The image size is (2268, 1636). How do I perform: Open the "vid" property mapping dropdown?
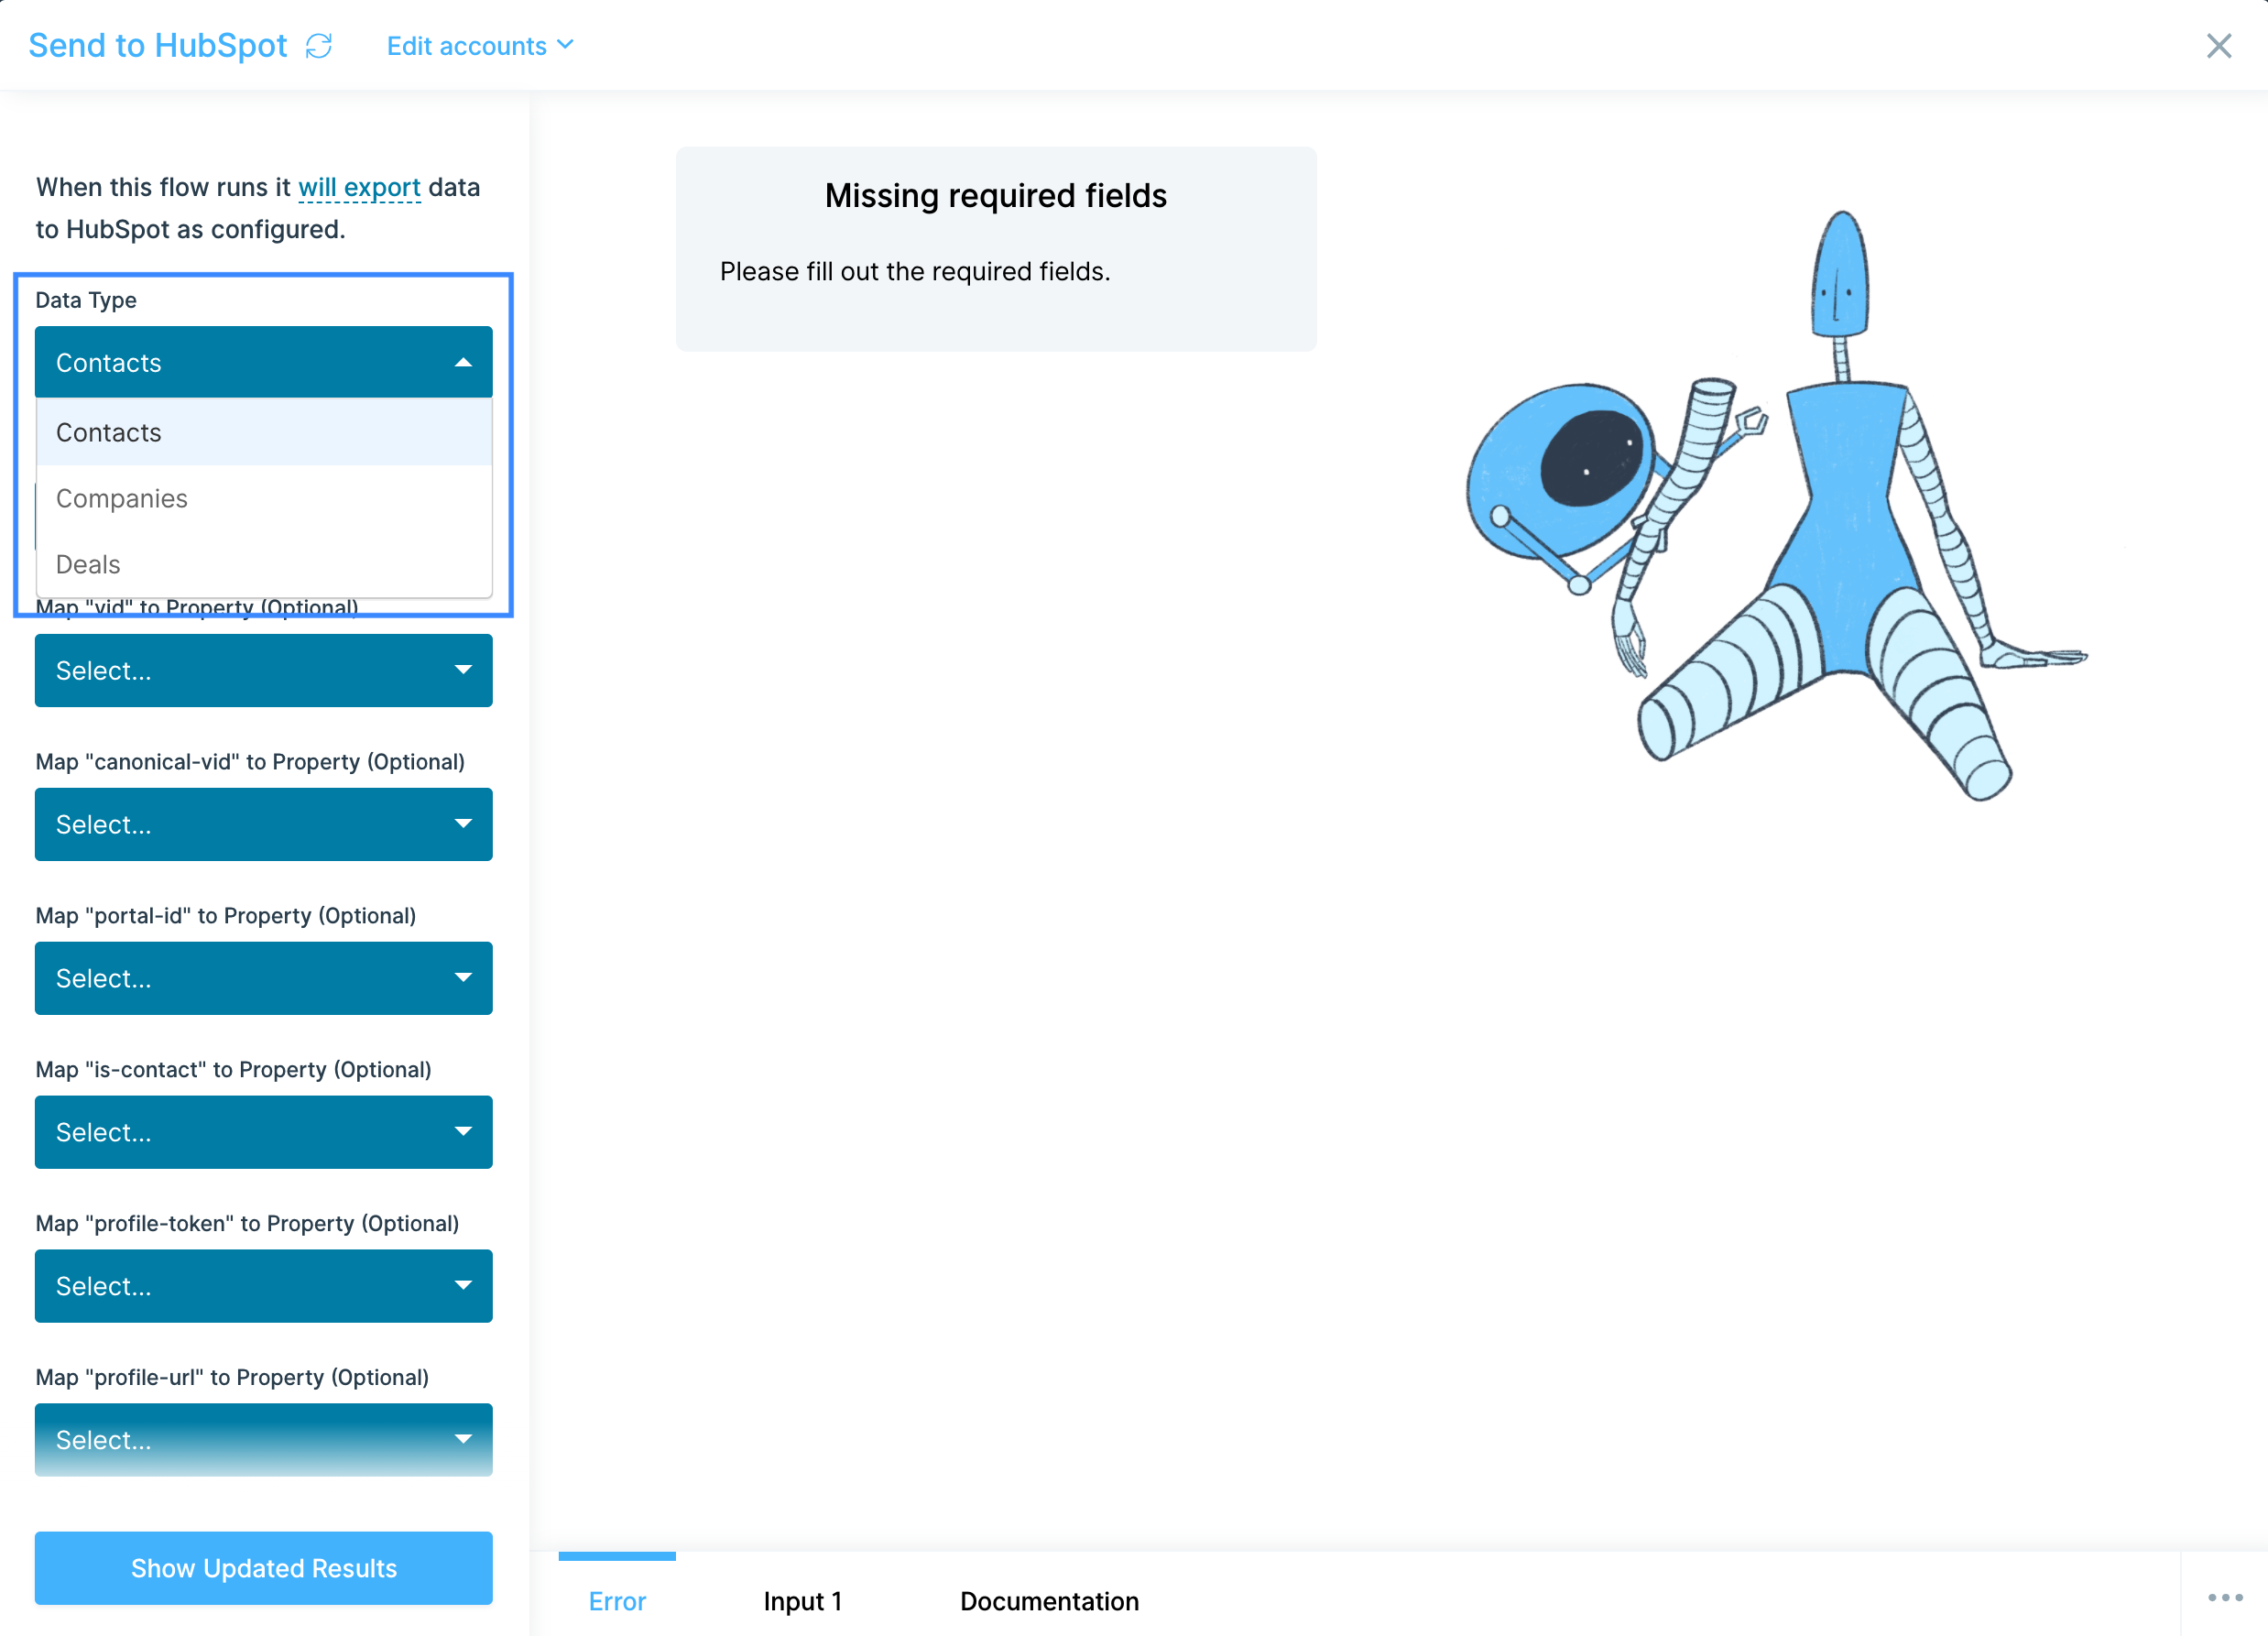point(263,670)
